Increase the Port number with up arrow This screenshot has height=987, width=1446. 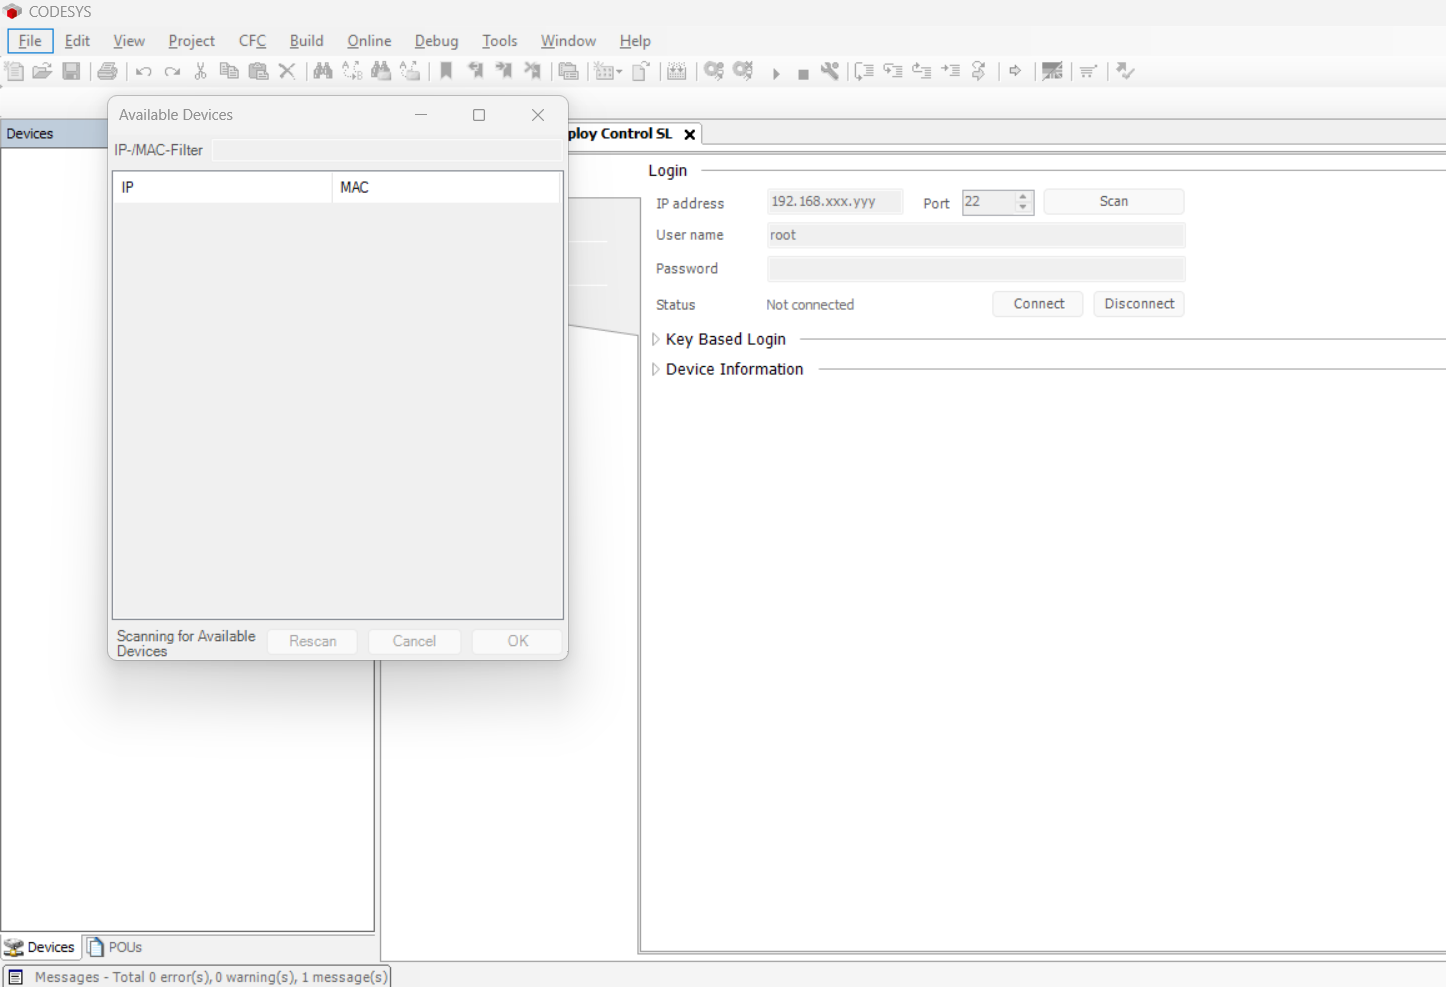click(1022, 197)
